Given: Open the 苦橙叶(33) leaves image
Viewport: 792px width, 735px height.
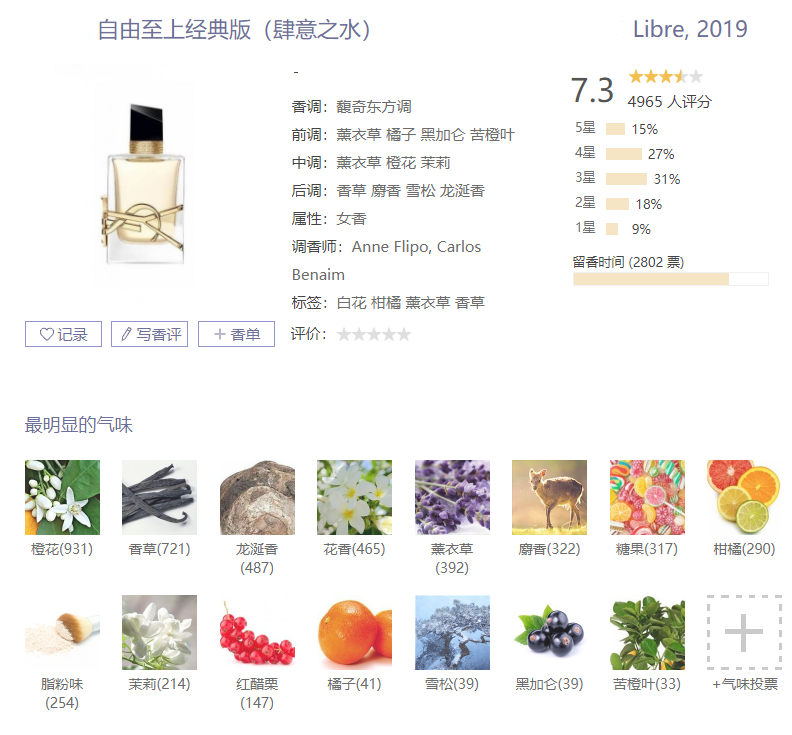Looking at the screenshot, I should 648,632.
